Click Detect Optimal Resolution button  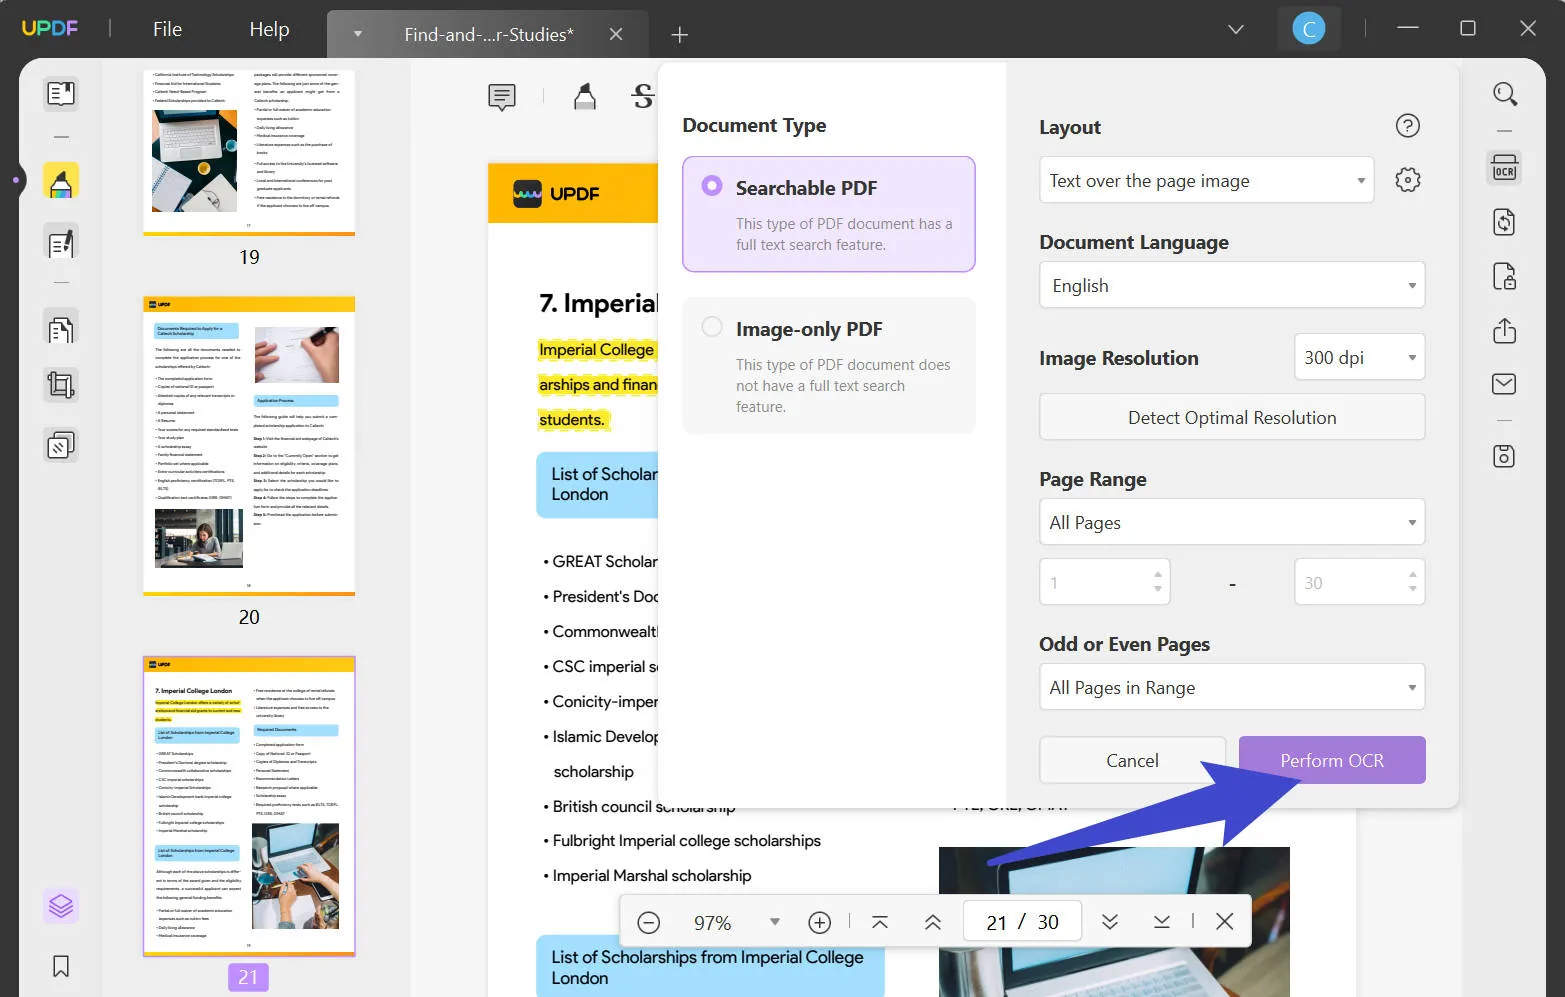1232,418
